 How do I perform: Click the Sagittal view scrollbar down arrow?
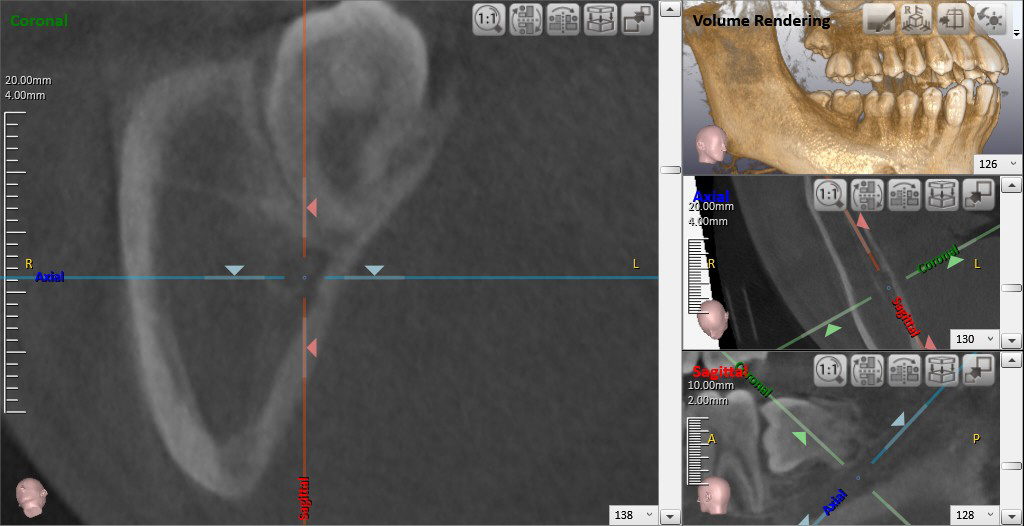coord(1012,516)
